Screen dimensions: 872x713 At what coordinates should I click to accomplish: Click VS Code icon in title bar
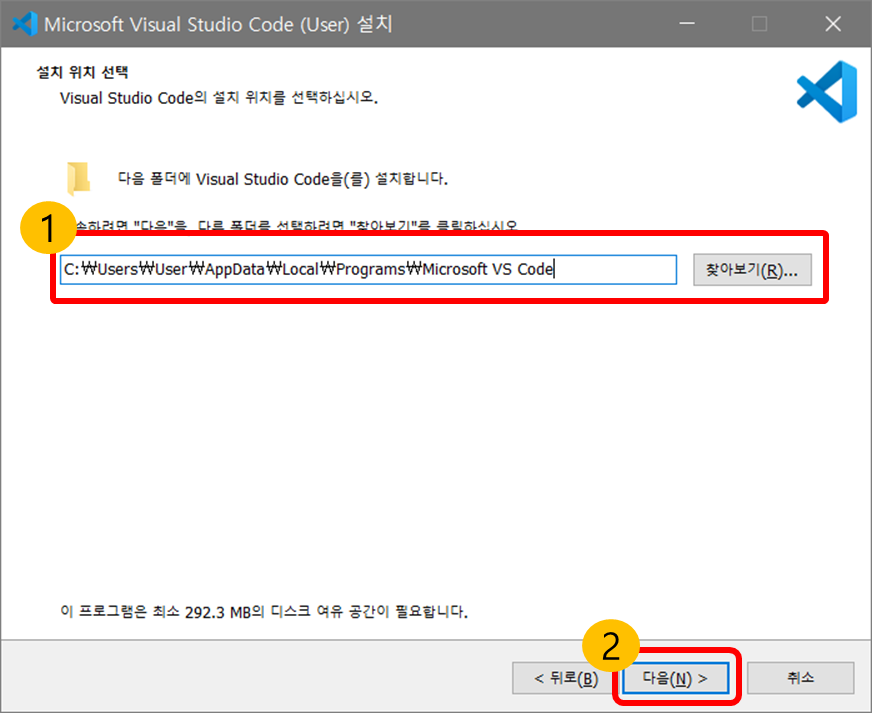click(25, 24)
